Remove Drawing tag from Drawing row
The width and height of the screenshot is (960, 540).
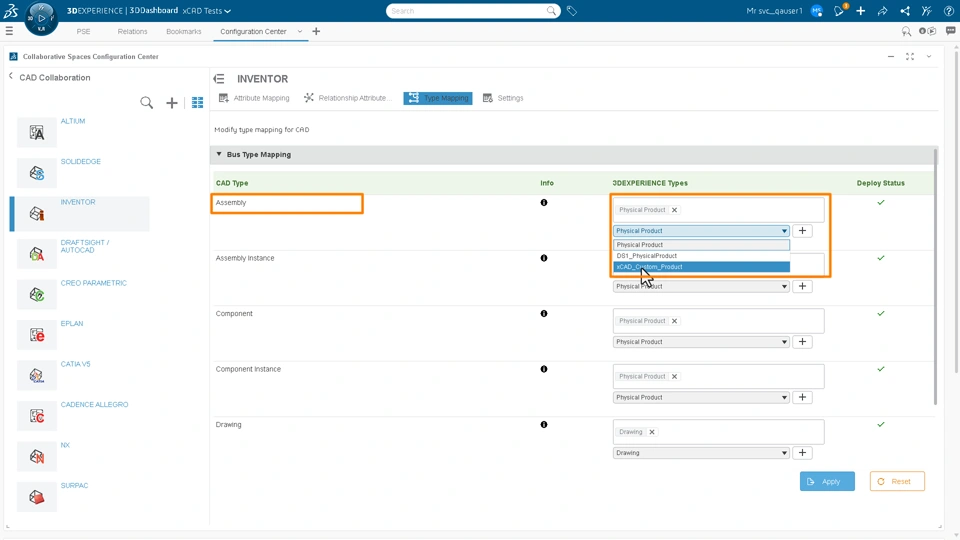(652, 432)
